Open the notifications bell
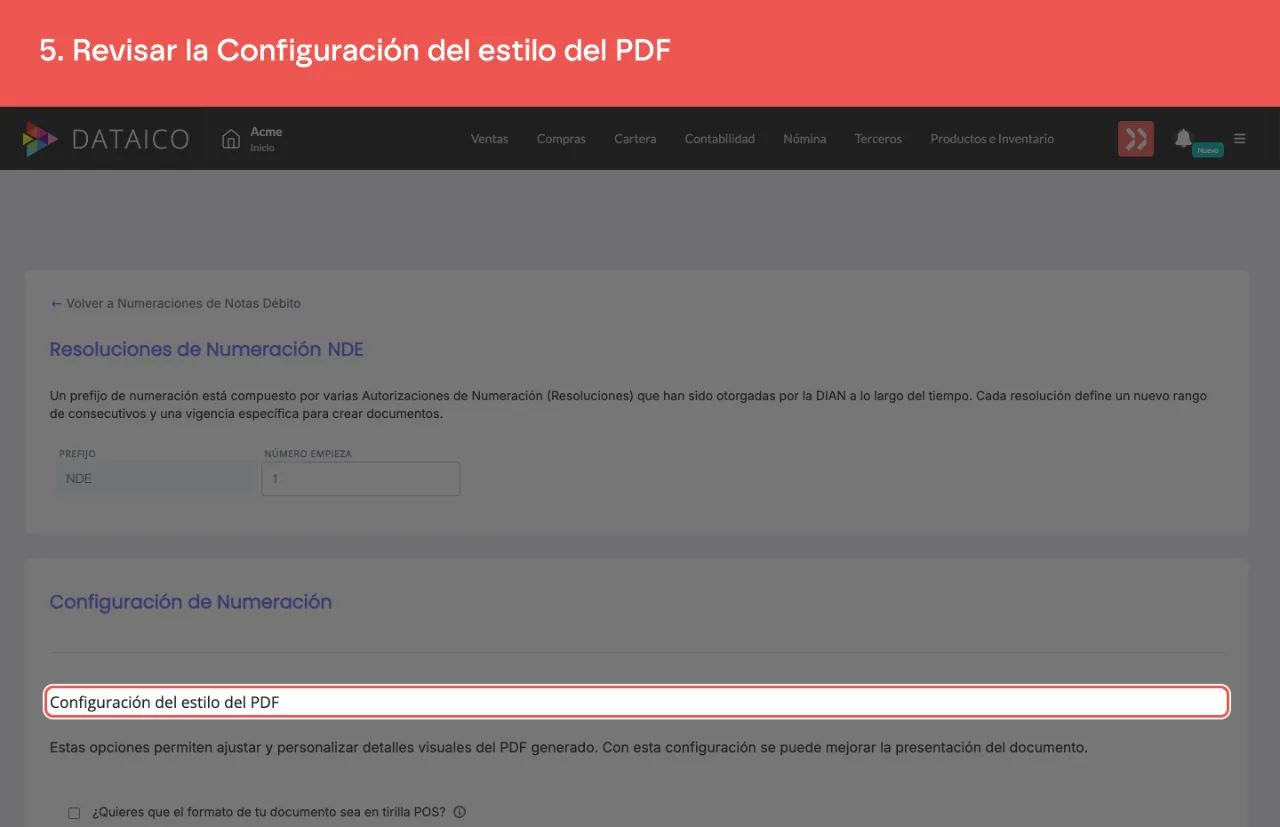1280x827 pixels. (x=1183, y=138)
